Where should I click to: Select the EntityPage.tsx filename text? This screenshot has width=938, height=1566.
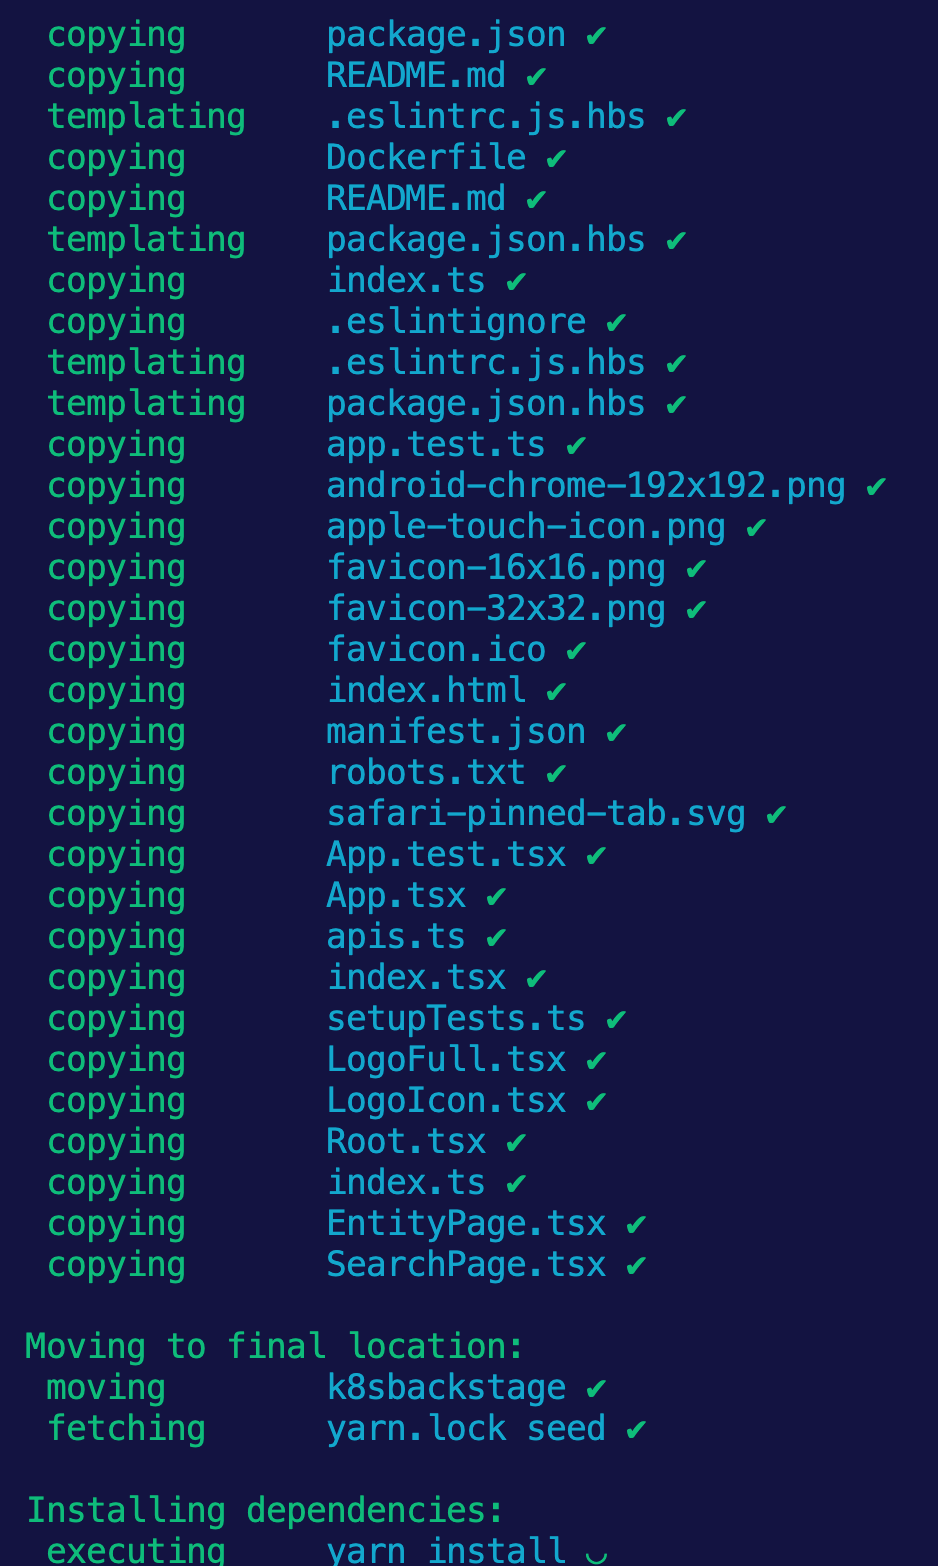point(466,1224)
